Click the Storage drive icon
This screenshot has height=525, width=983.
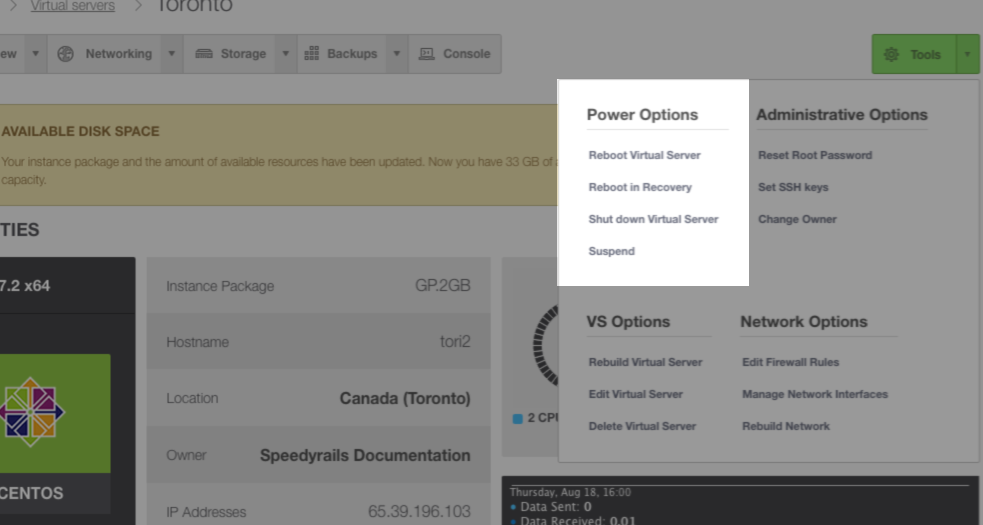point(204,54)
